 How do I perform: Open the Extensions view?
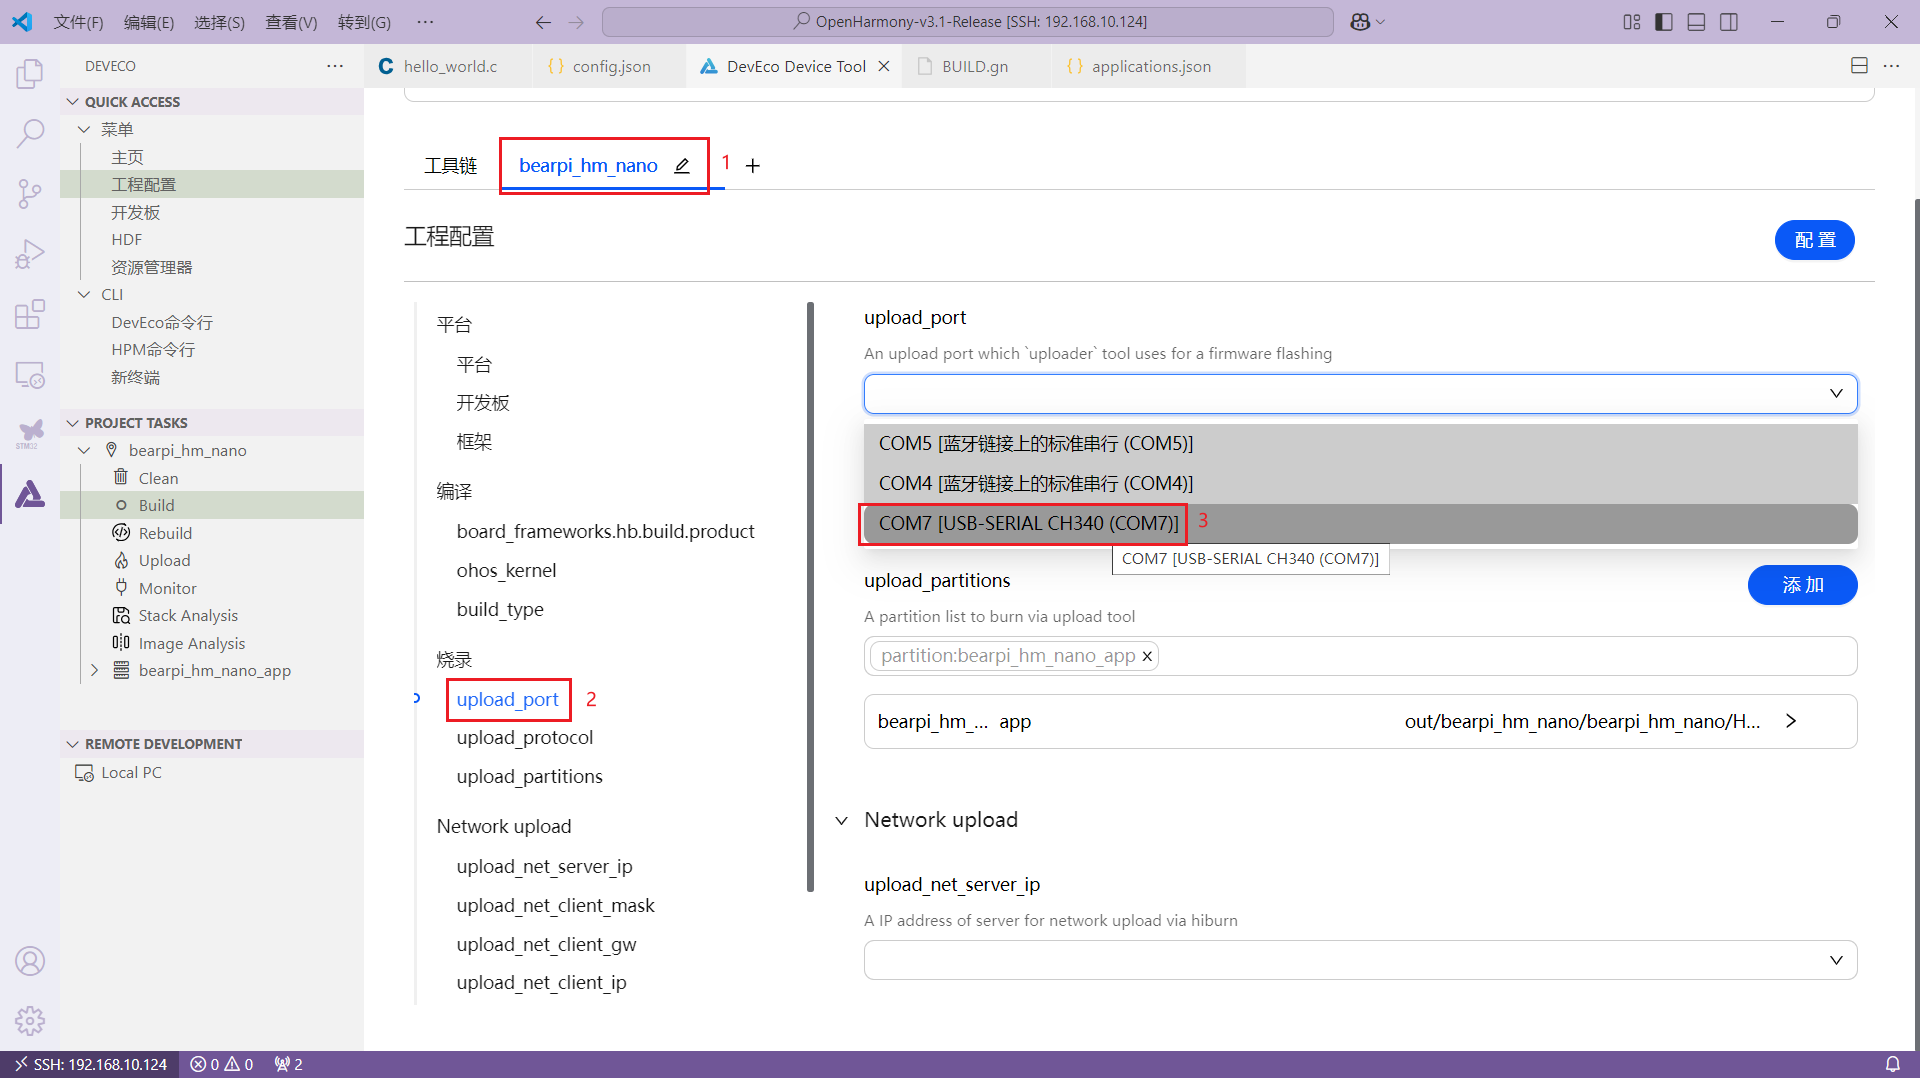click(30, 315)
